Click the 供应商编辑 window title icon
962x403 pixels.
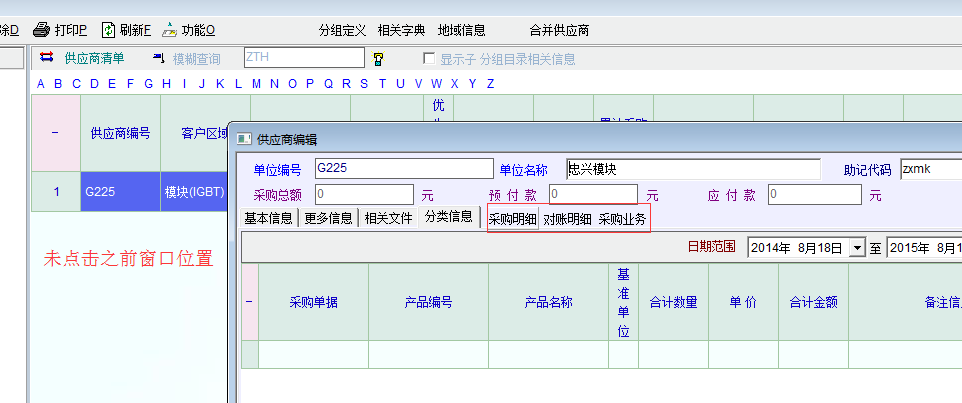click(245, 139)
